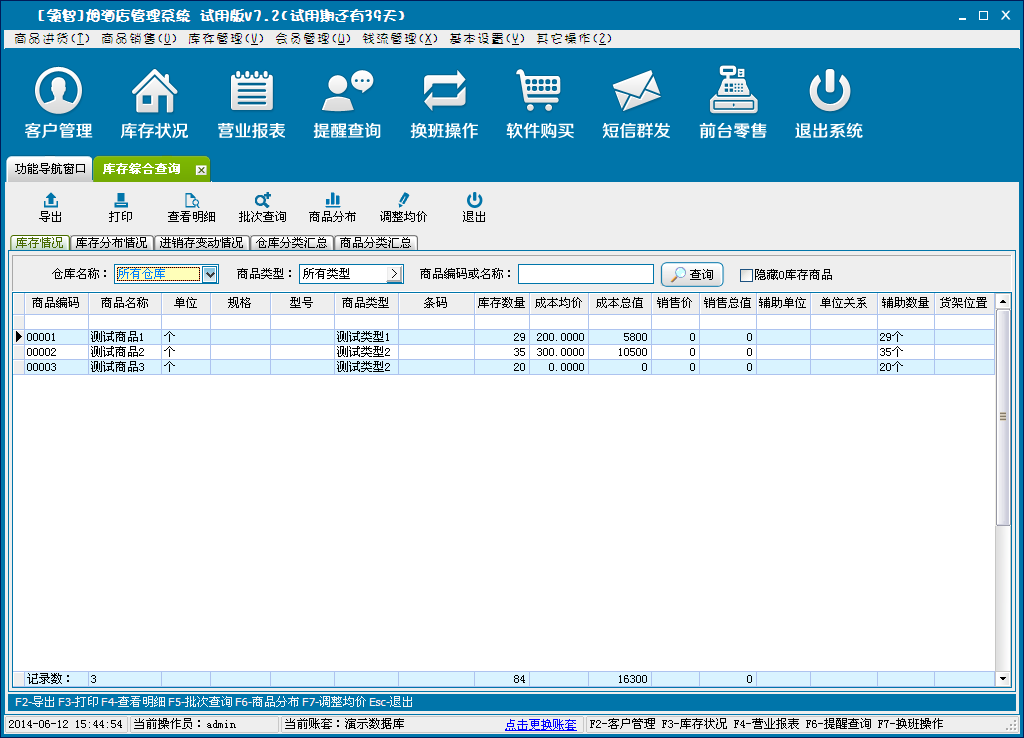Image resolution: width=1024 pixels, height=738 pixels.
Task: Click 点击更换账套 link in status bar
Action: click(x=540, y=724)
